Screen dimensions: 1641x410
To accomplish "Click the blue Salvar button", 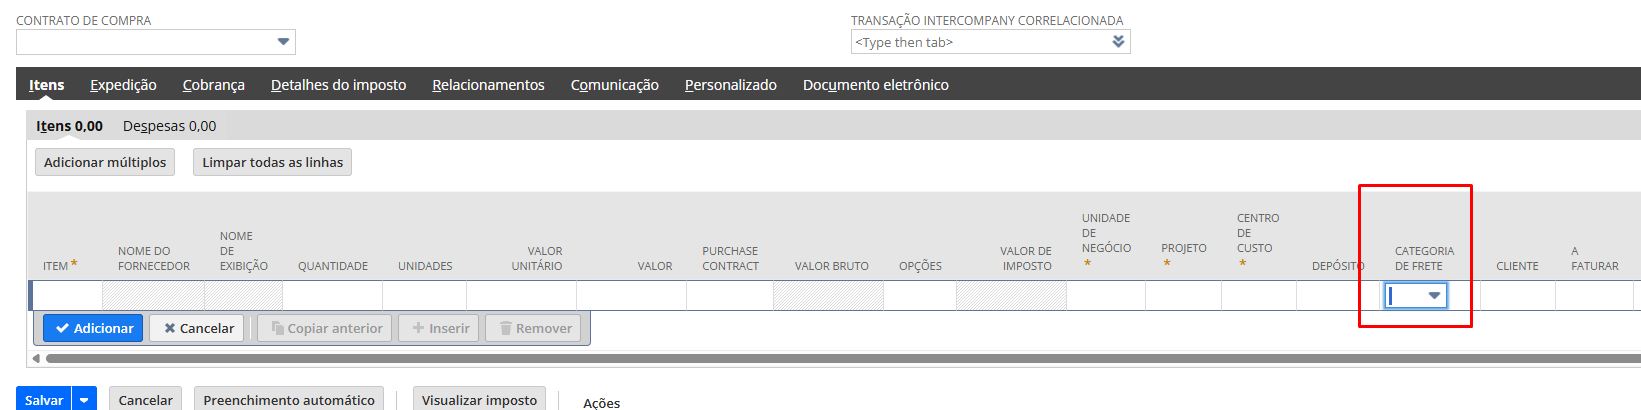I will tap(44, 400).
